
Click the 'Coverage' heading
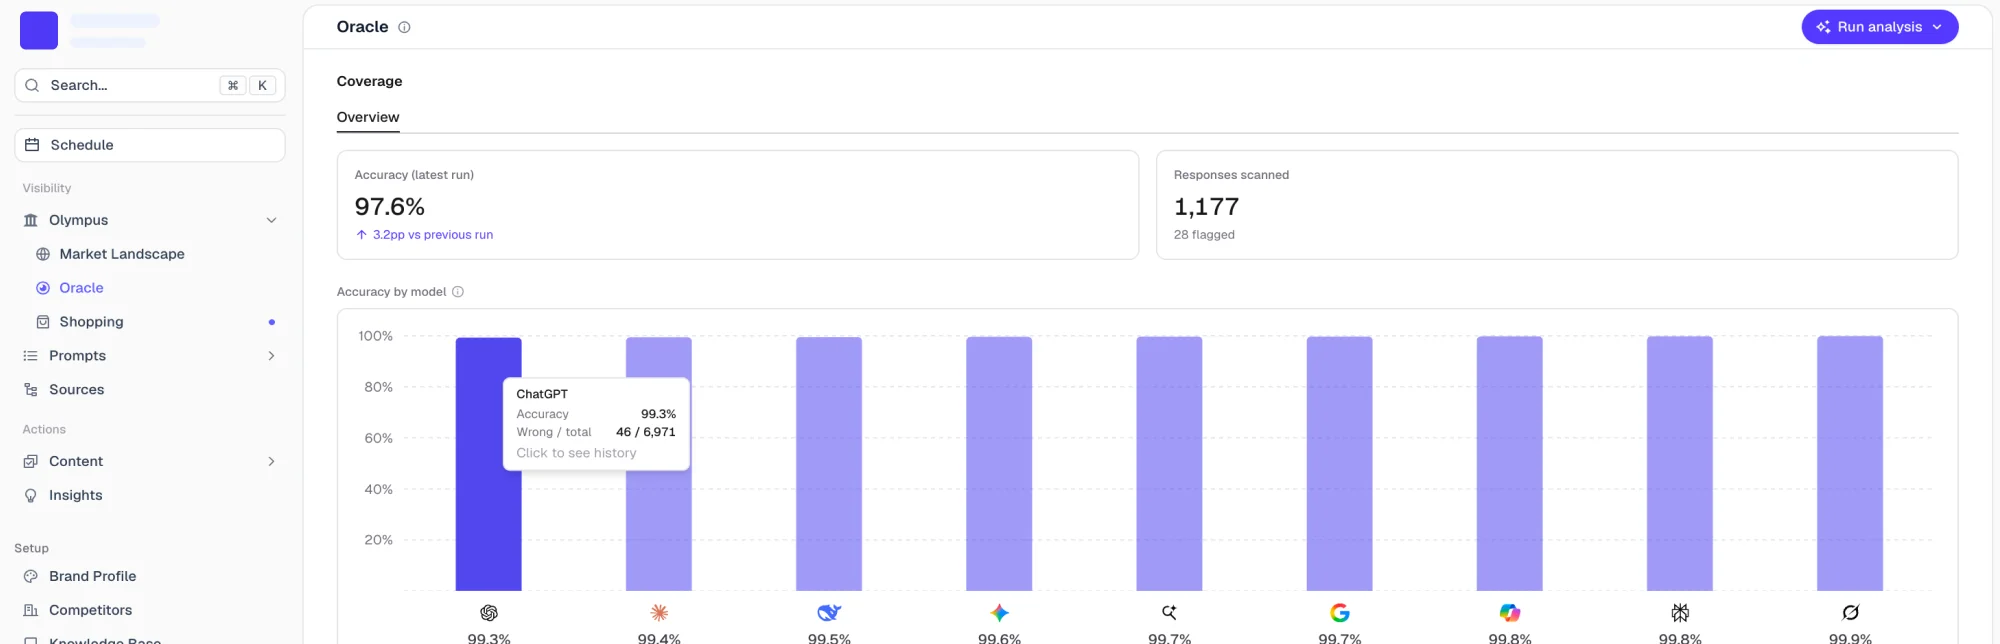(x=369, y=81)
